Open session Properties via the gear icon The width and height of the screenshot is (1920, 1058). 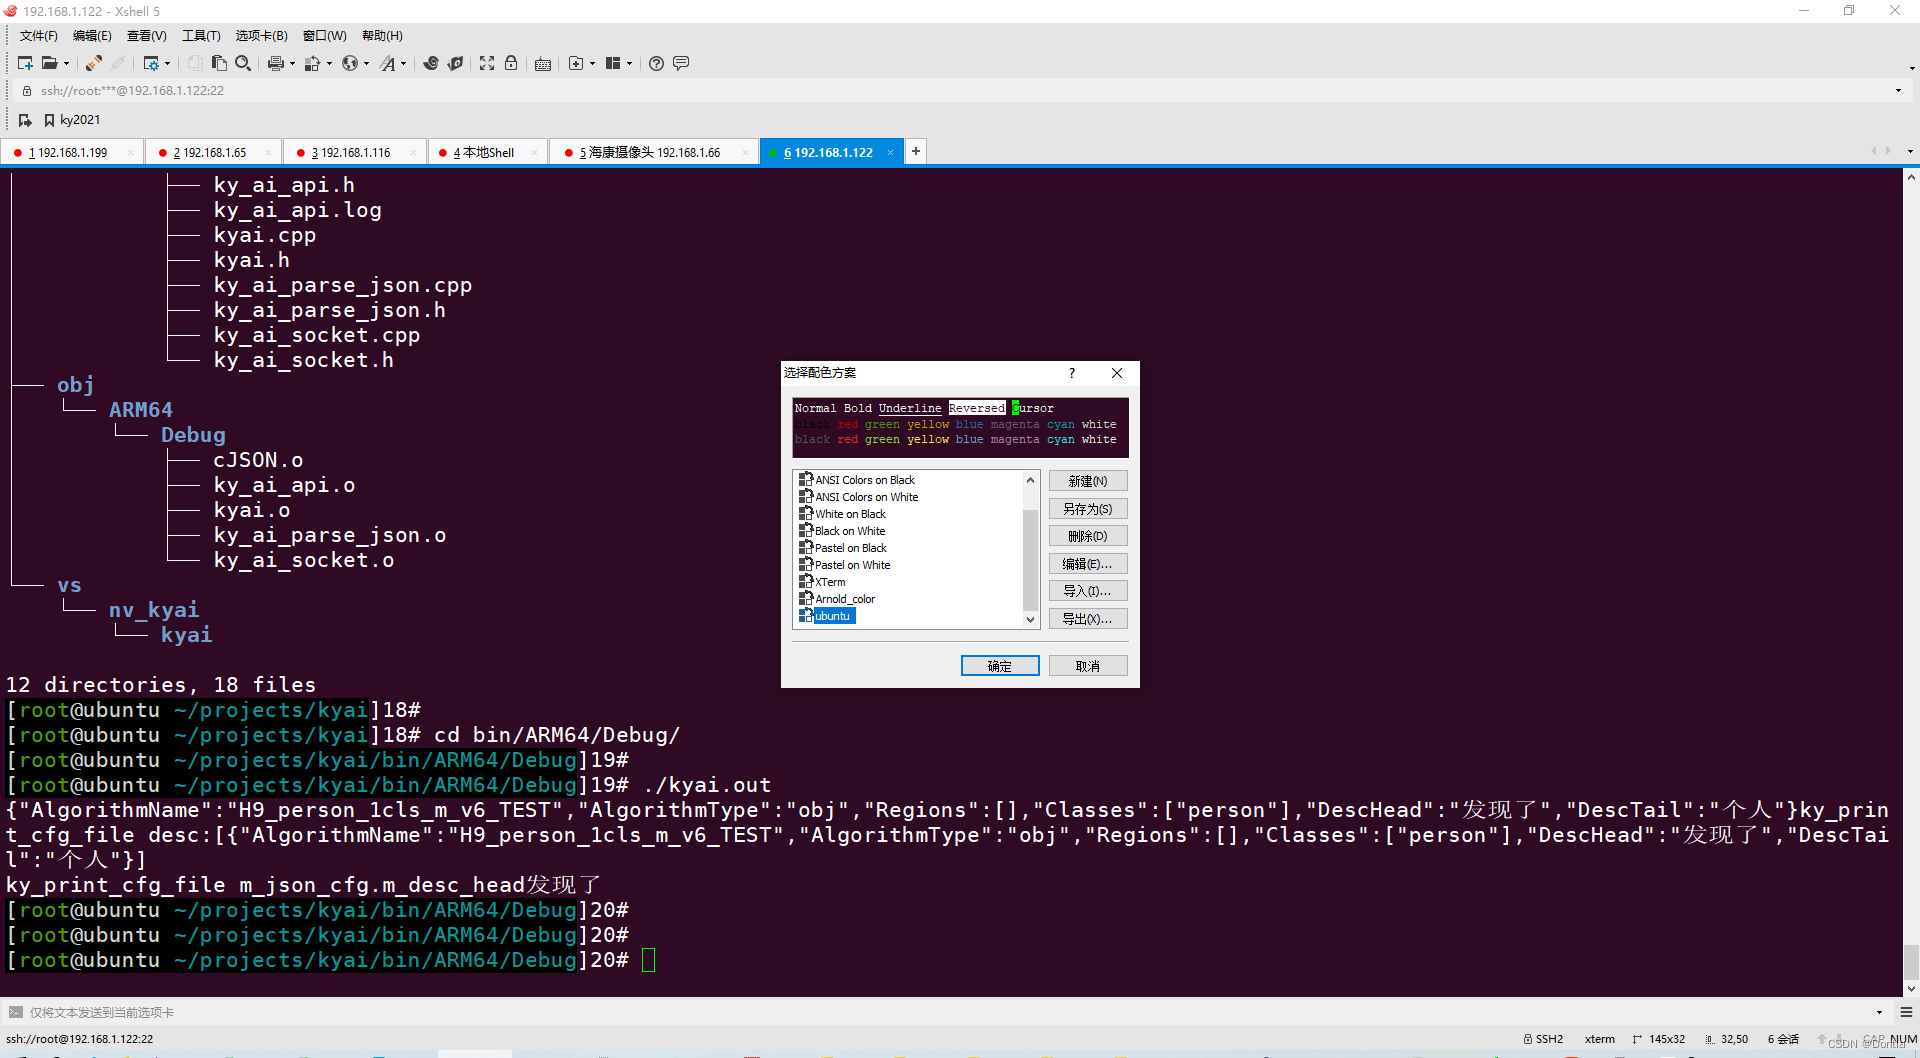152,63
